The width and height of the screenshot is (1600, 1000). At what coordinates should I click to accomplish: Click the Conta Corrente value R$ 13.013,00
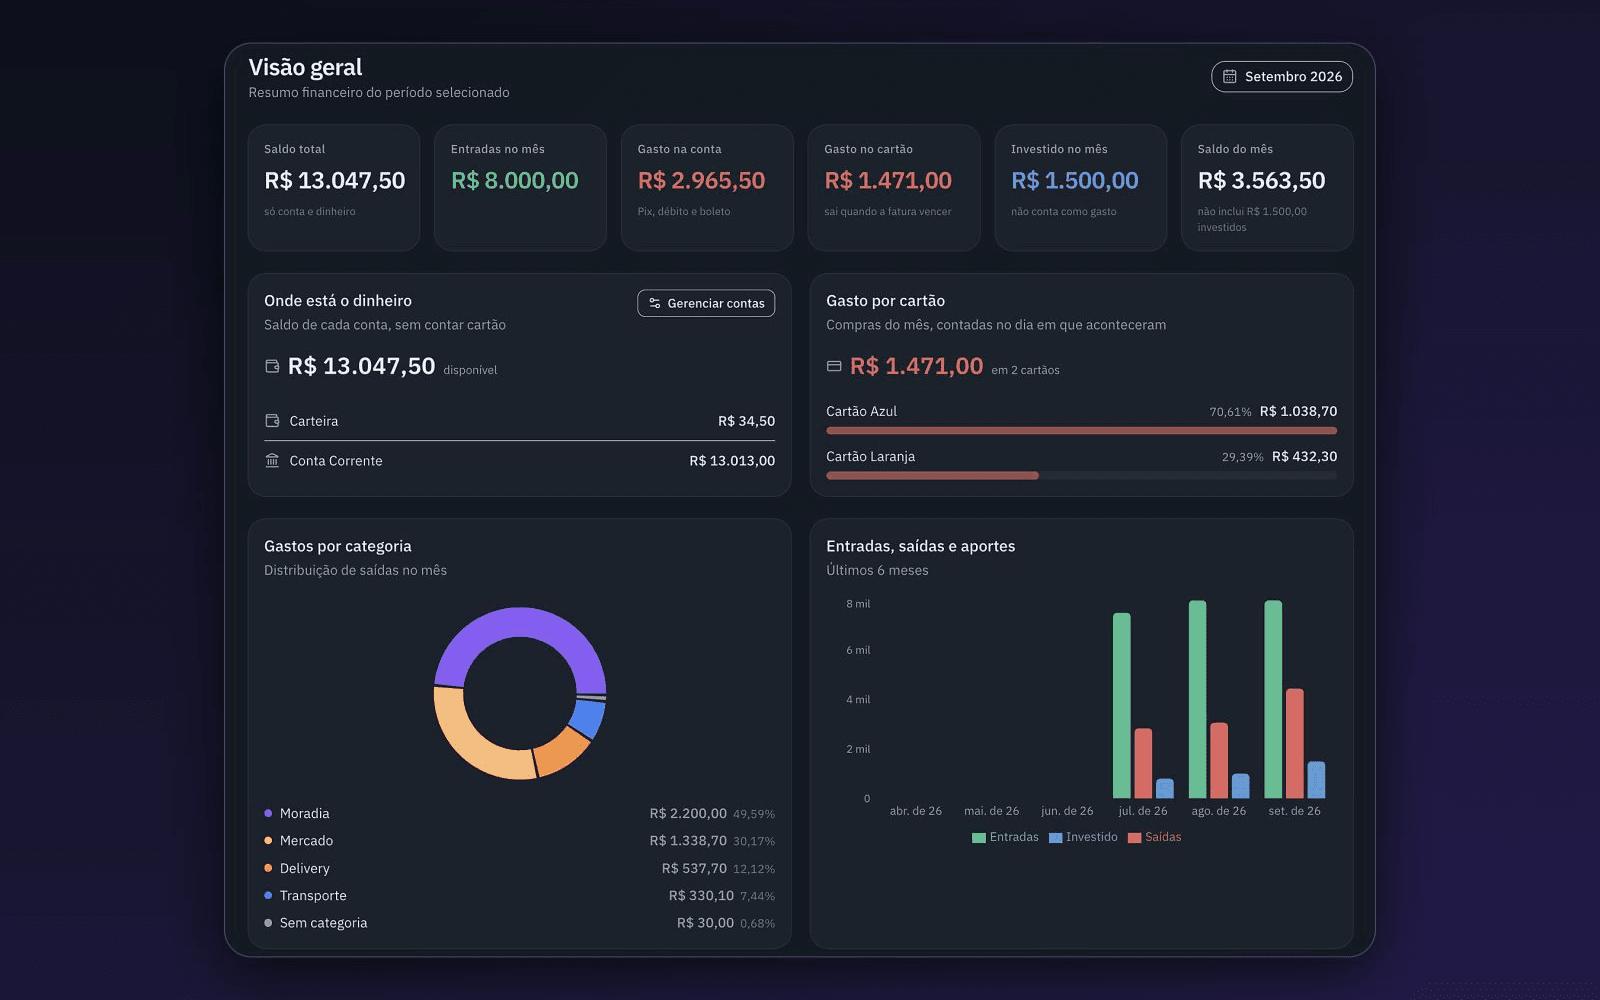[732, 461]
